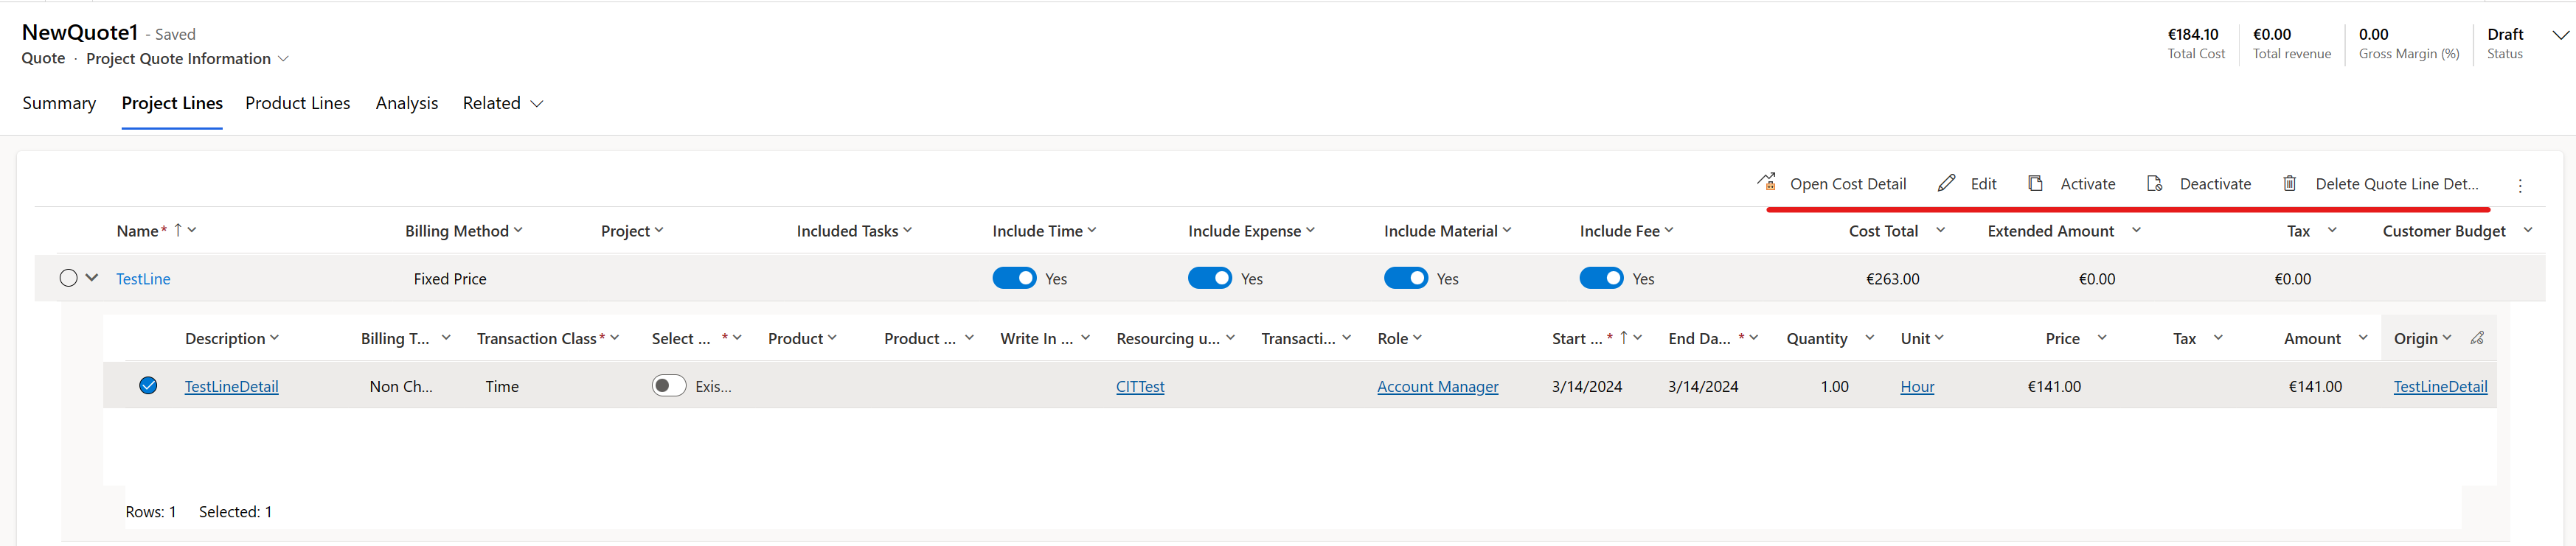
Task: Turn off the Include Time toggle
Action: pyautogui.click(x=1014, y=278)
